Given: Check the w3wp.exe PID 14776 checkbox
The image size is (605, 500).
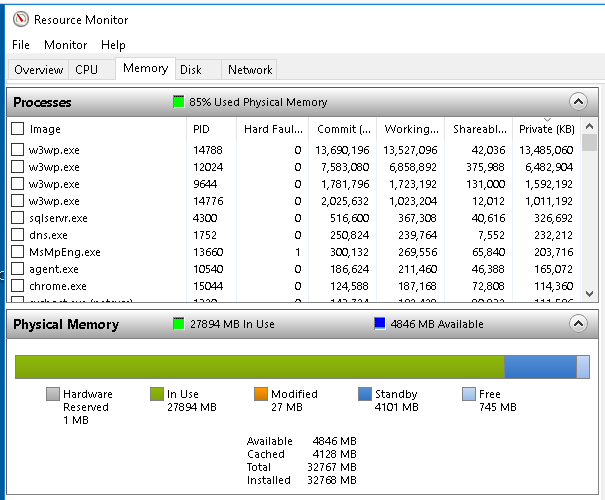Looking at the screenshot, I should point(17,201).
